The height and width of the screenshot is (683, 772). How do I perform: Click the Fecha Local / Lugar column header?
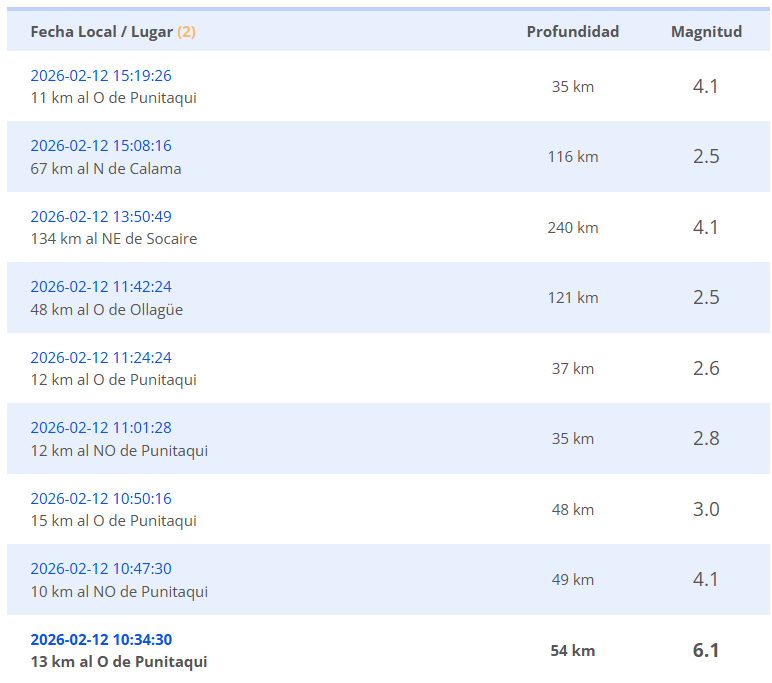tap(101, 32)
